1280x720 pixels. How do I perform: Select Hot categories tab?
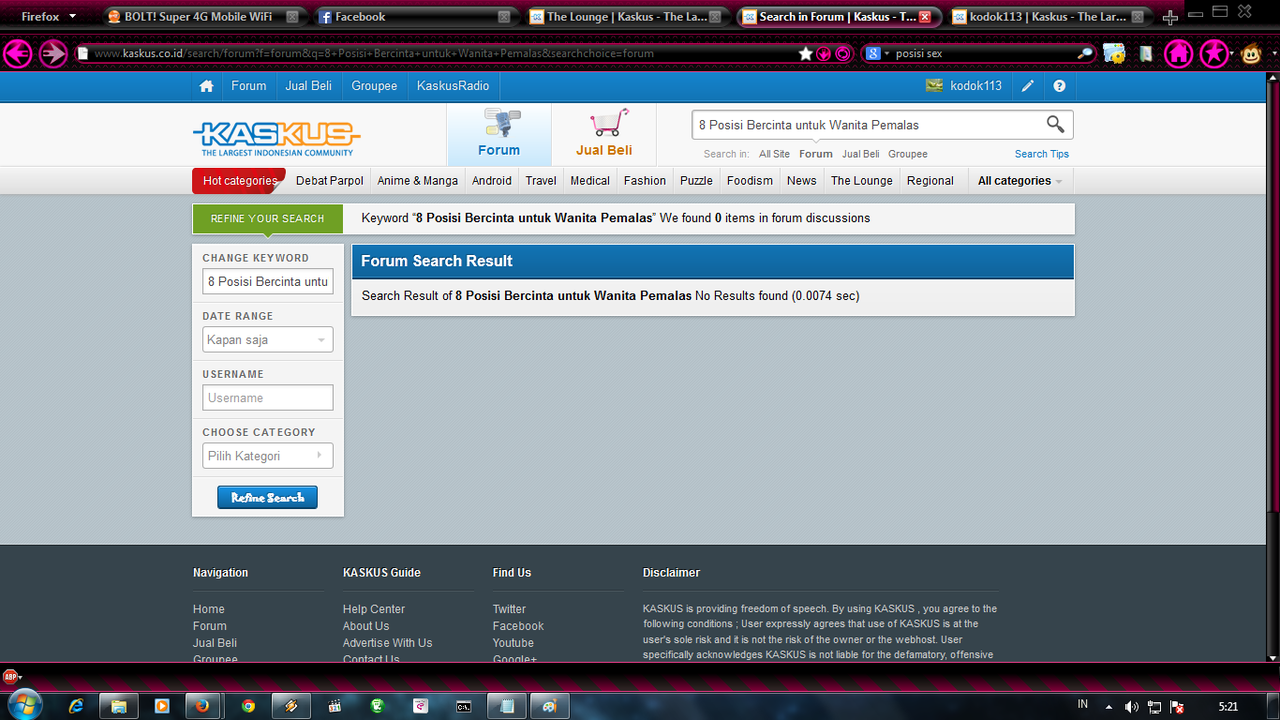(x=239, y=181)
